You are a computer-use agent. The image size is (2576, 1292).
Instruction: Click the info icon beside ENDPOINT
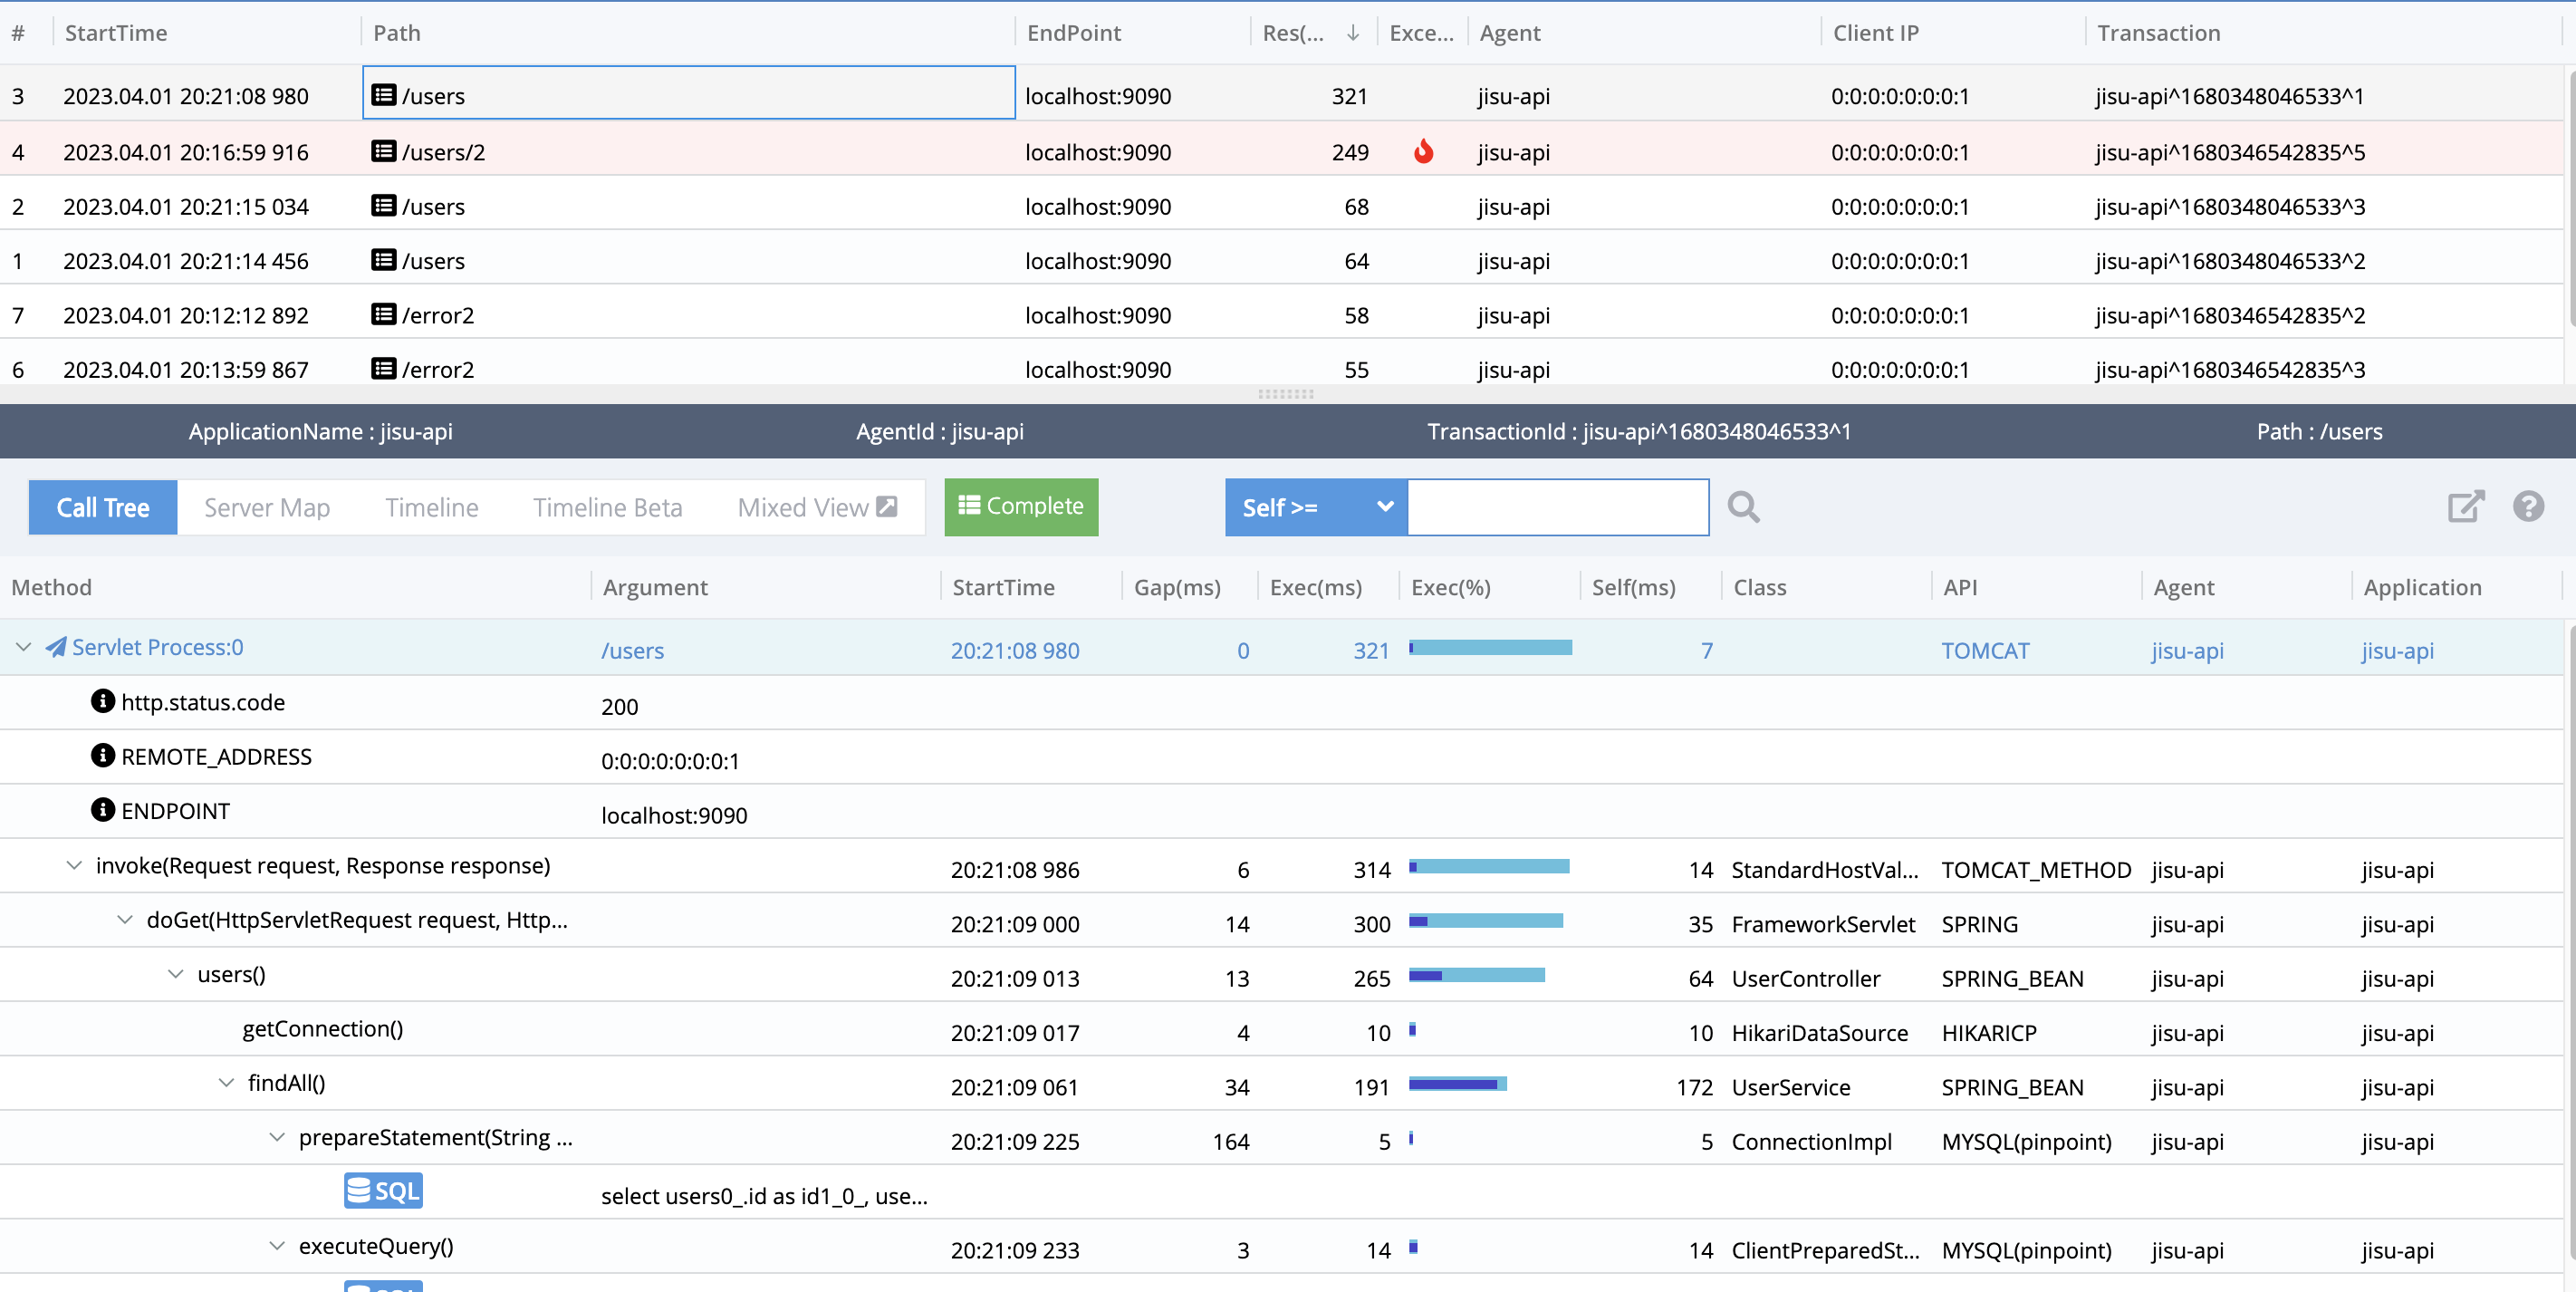102,810
